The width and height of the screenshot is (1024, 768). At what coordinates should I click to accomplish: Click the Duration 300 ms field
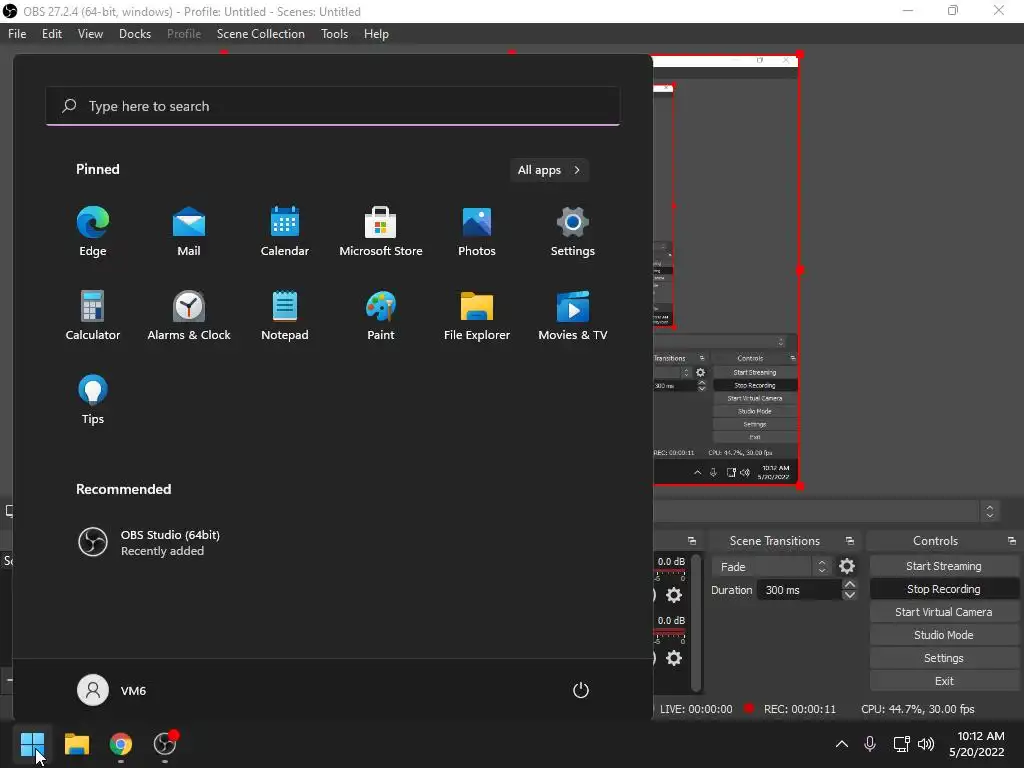pyautogui.click(x=799, y=590)
